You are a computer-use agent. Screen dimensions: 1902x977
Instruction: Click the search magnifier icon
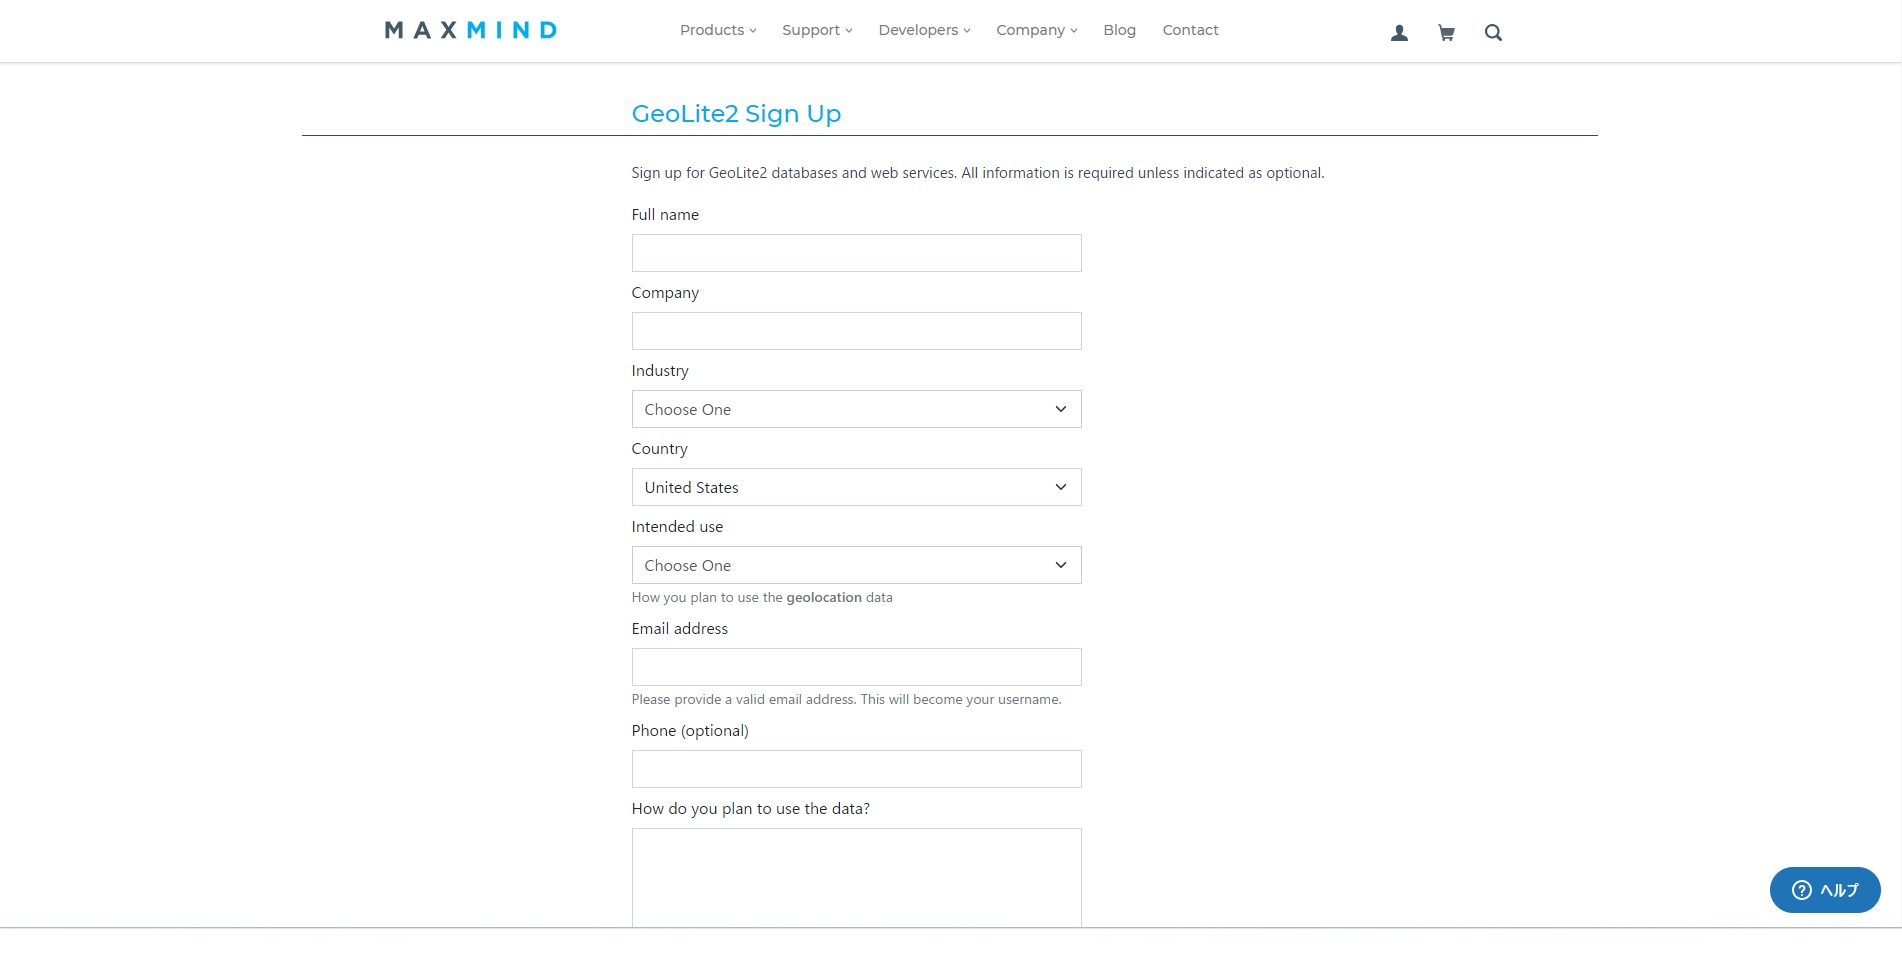1493,33
